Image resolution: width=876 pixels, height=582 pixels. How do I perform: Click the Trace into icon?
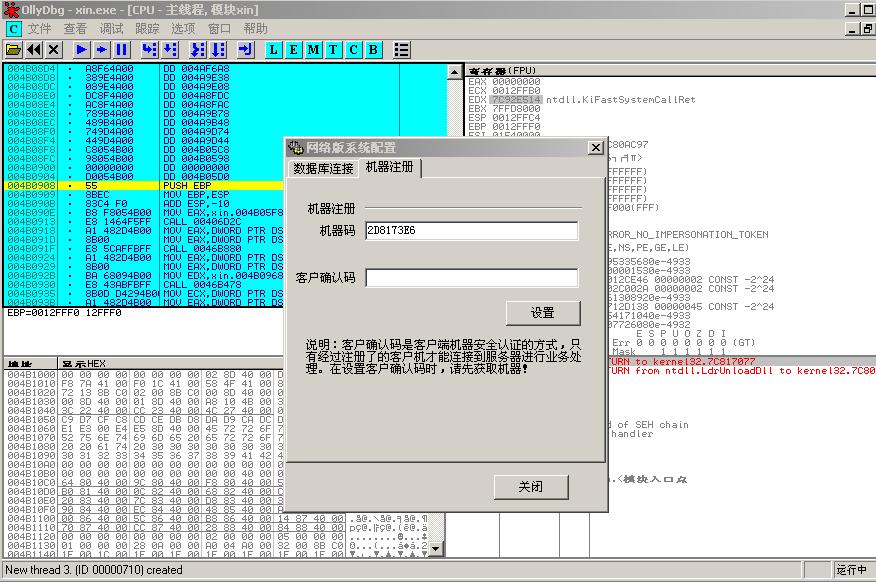(198, 50)
